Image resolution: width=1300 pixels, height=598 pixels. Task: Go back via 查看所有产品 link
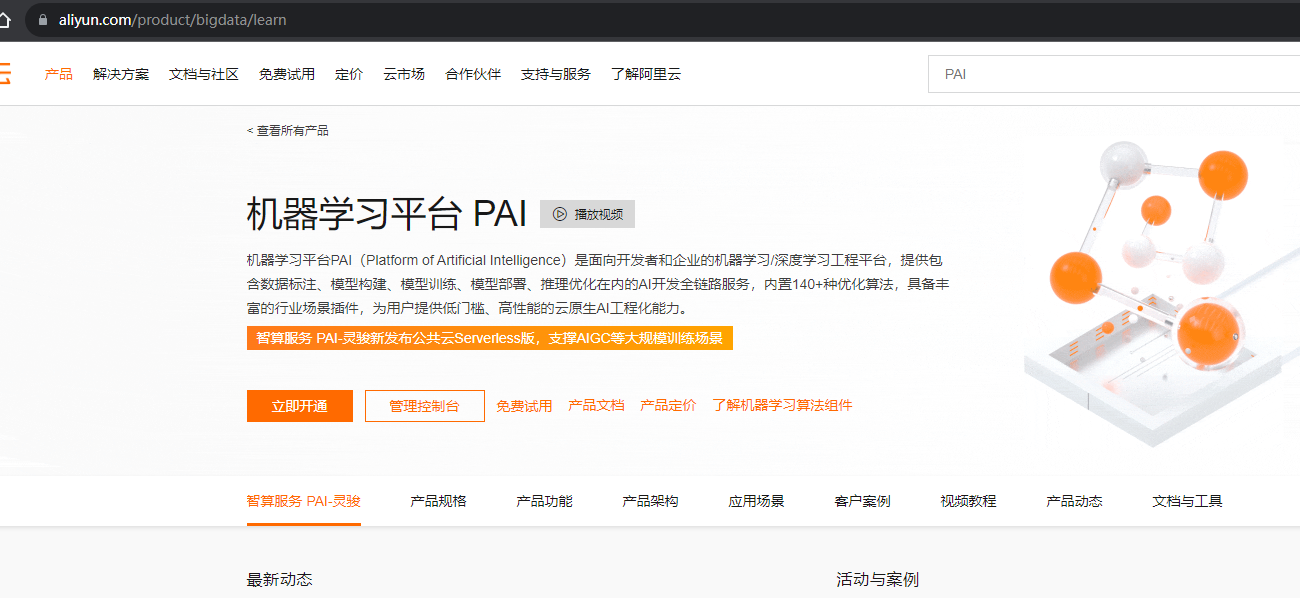(288, 131)
